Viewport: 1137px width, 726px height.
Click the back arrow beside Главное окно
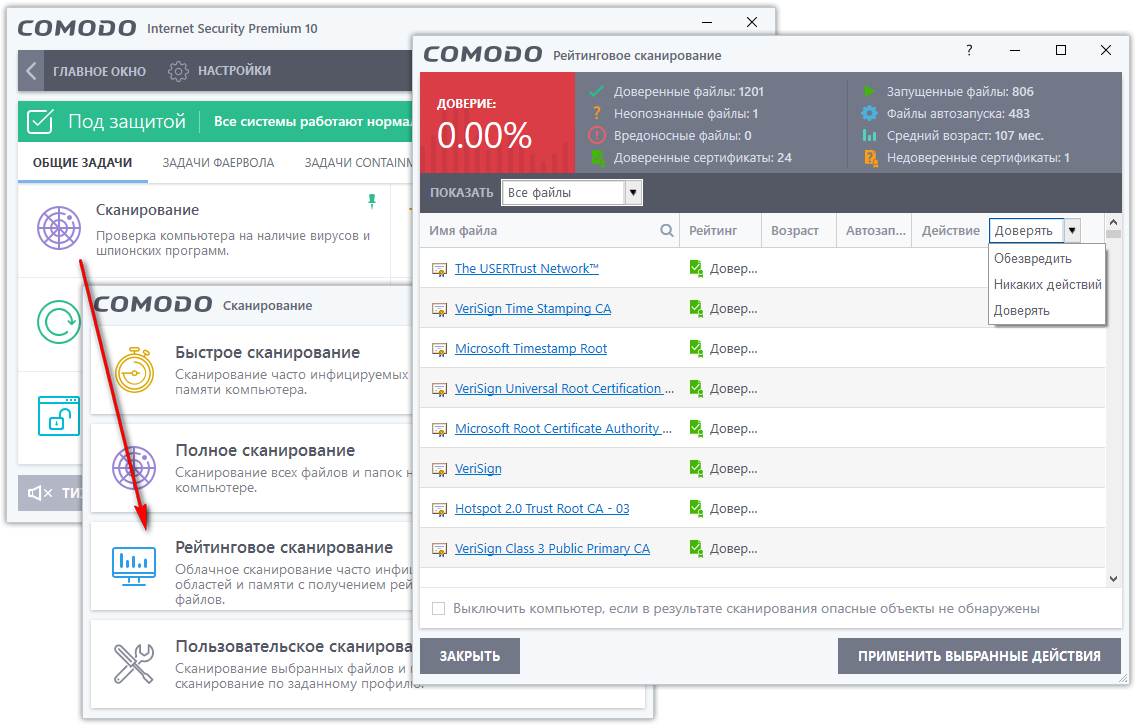[x=31, y=71]
